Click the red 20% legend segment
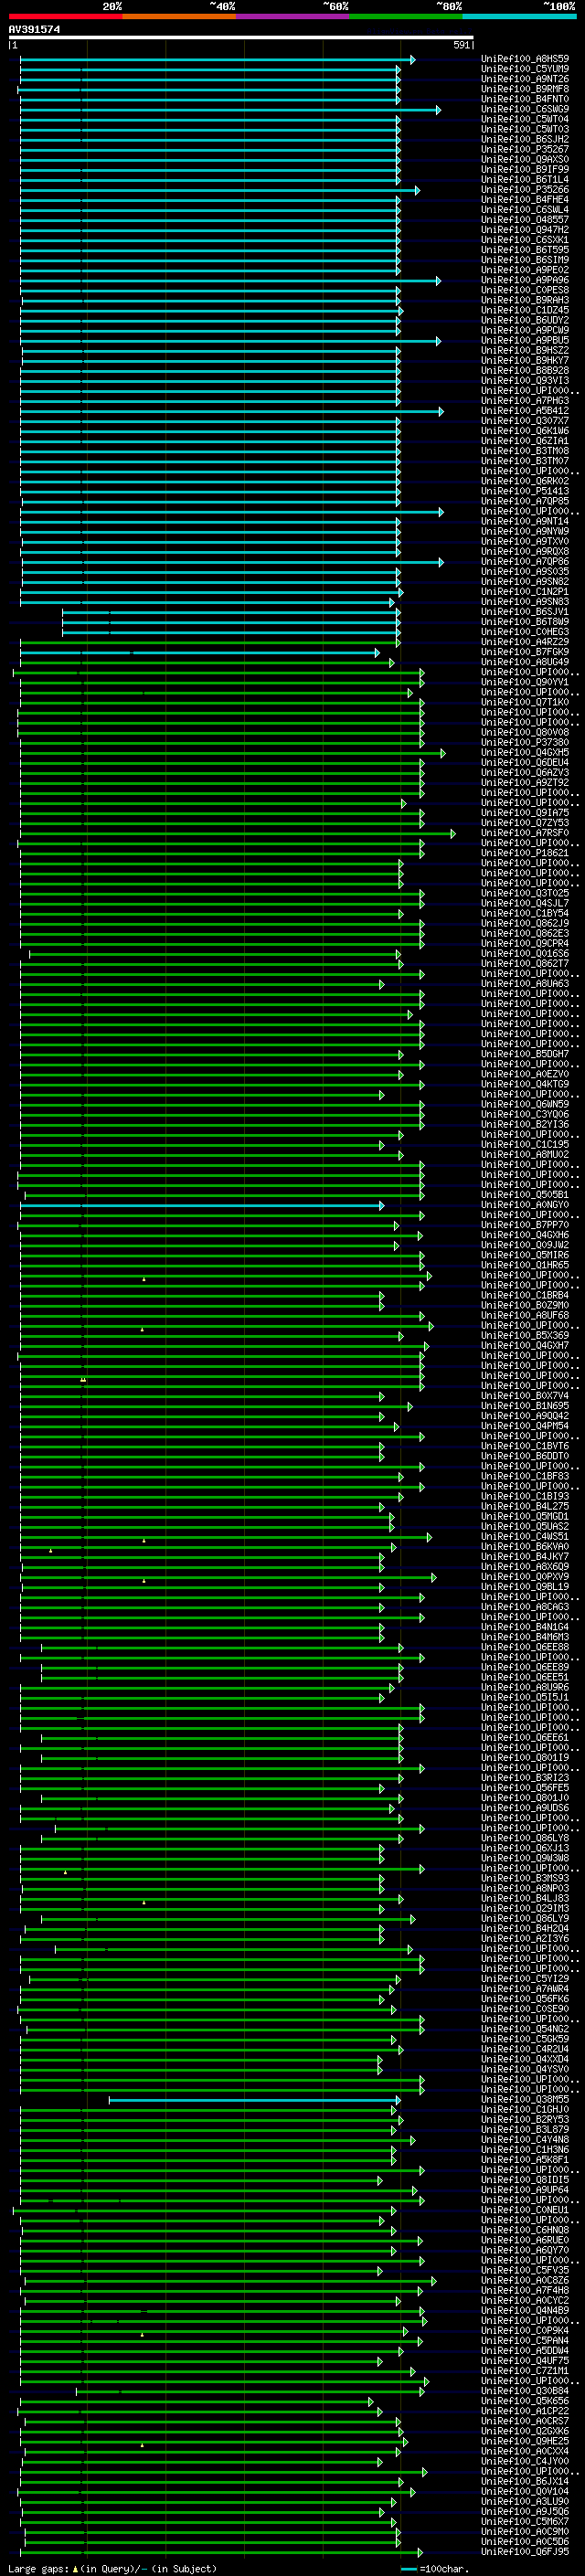 pos(65,16)
